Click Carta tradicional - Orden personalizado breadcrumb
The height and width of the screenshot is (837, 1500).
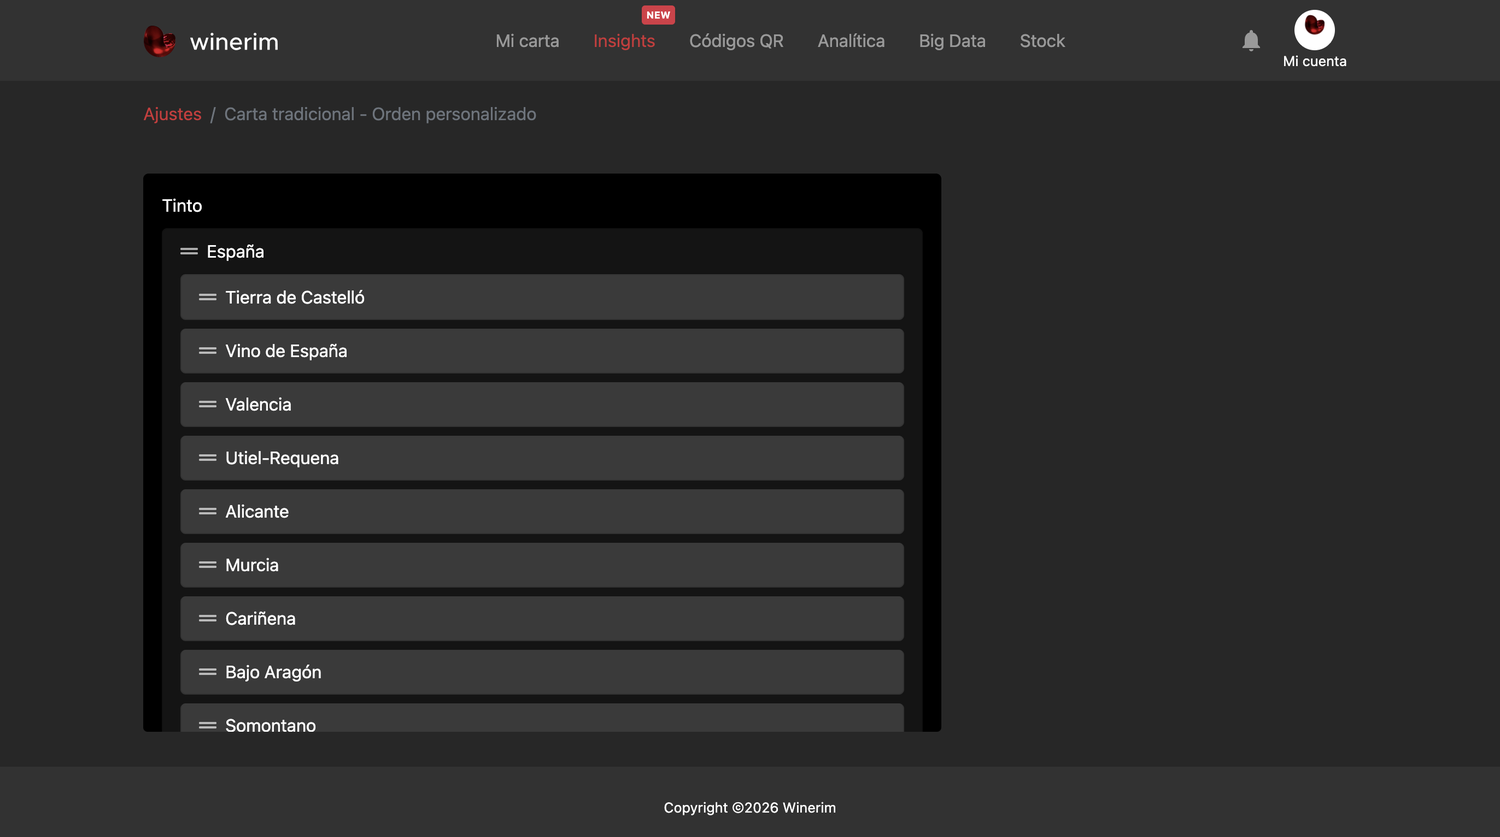click(380, 114)
